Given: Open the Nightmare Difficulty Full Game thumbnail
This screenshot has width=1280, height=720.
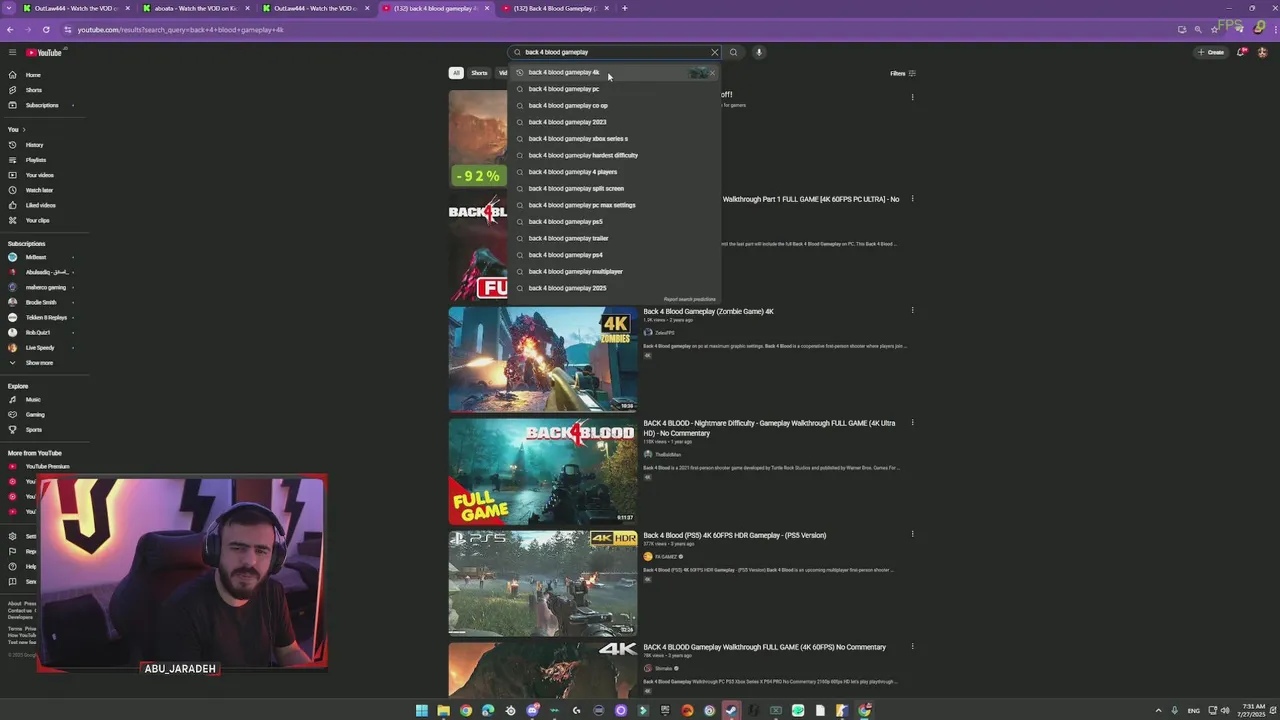Looking at the screenshot, I should (543, 470).
